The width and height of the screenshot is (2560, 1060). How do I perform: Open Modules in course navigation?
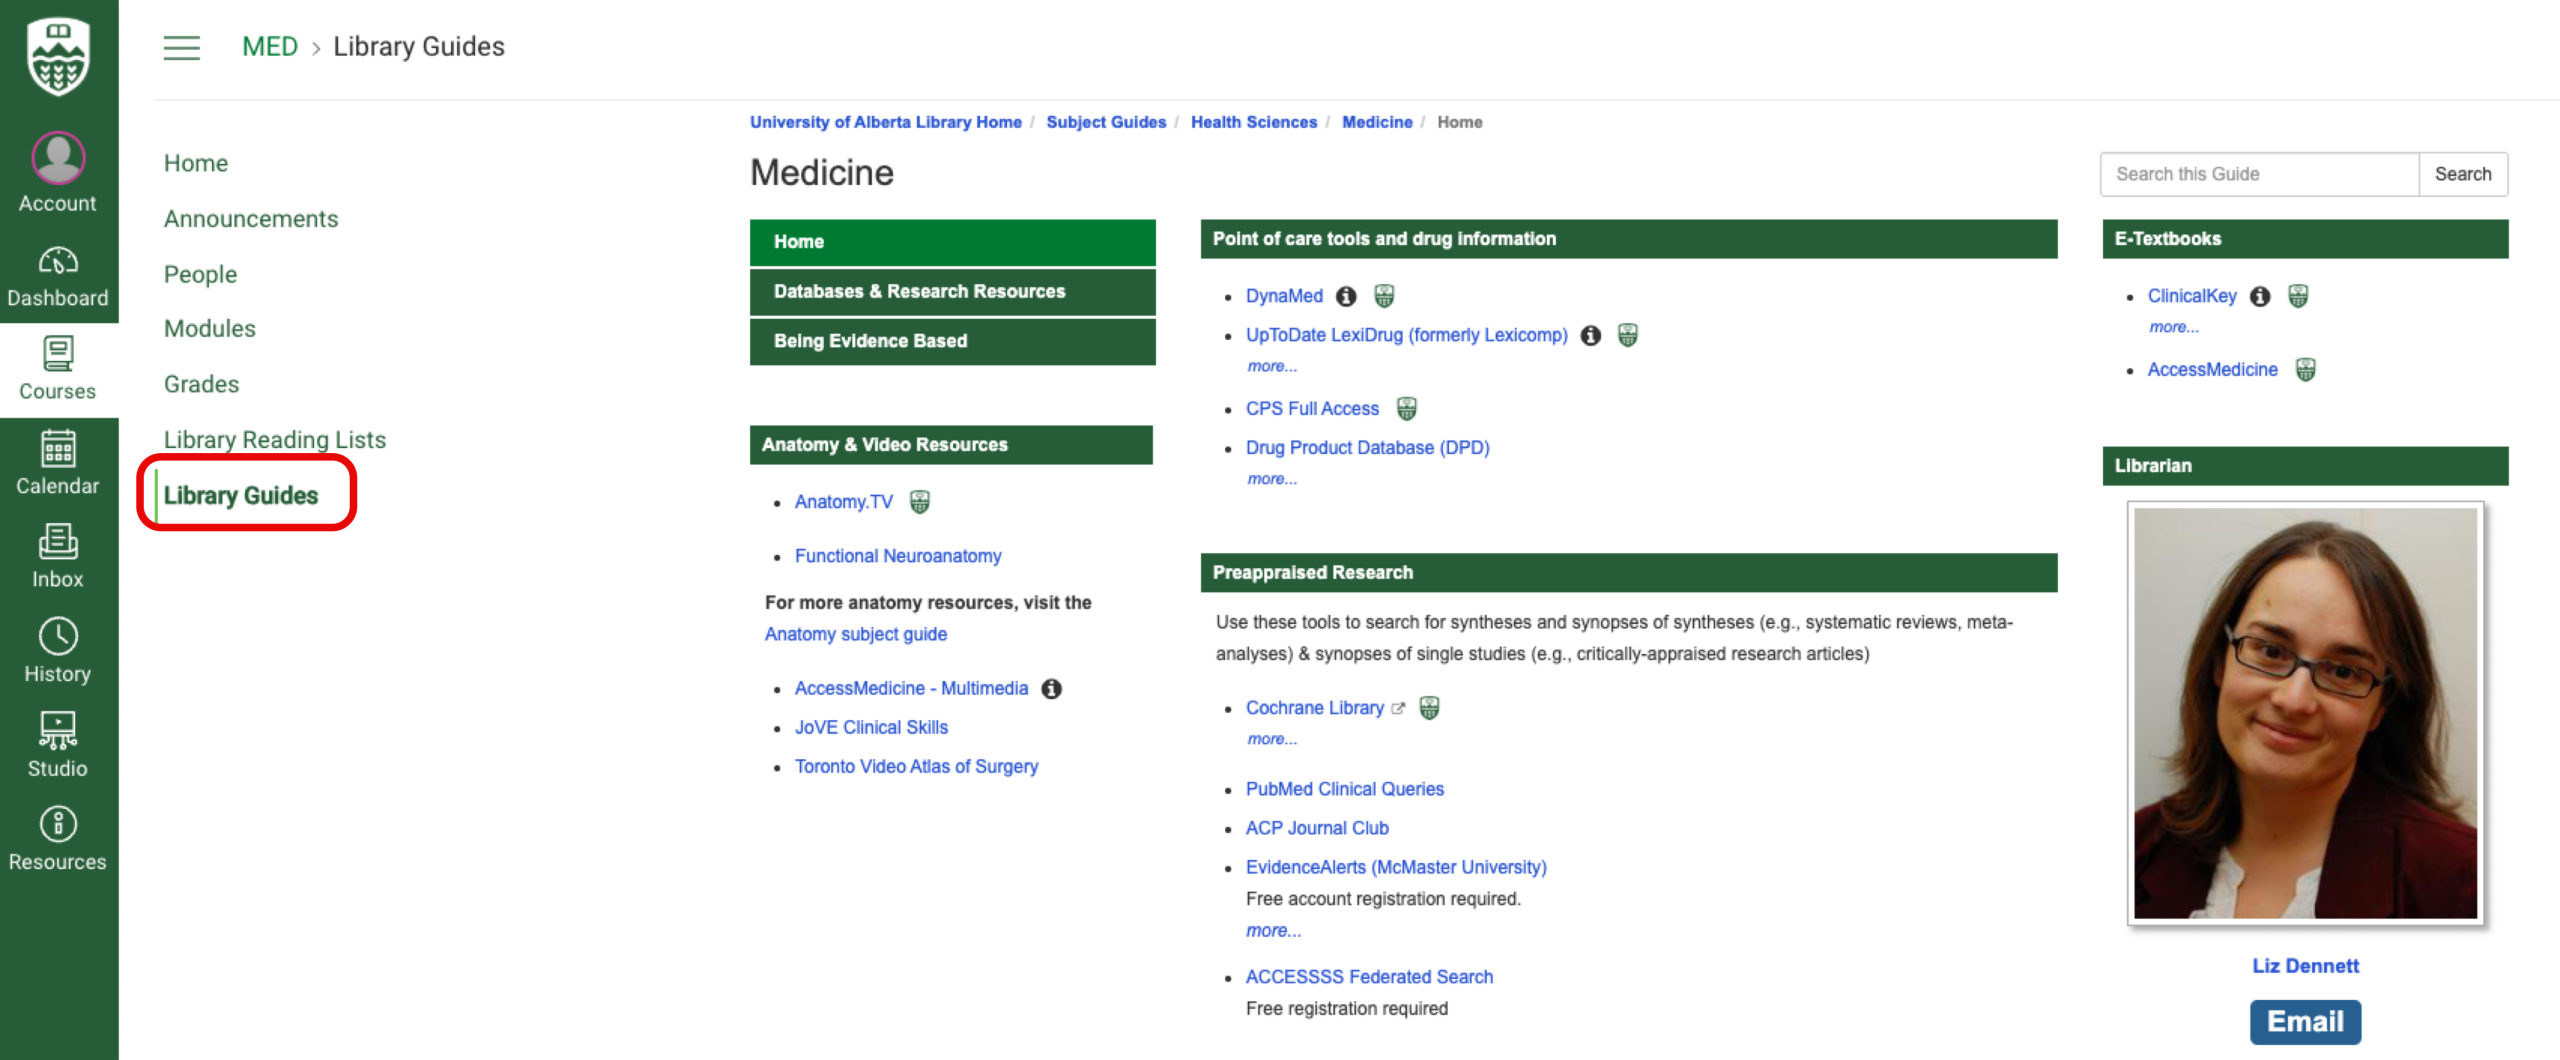click(x=209, y=329)
